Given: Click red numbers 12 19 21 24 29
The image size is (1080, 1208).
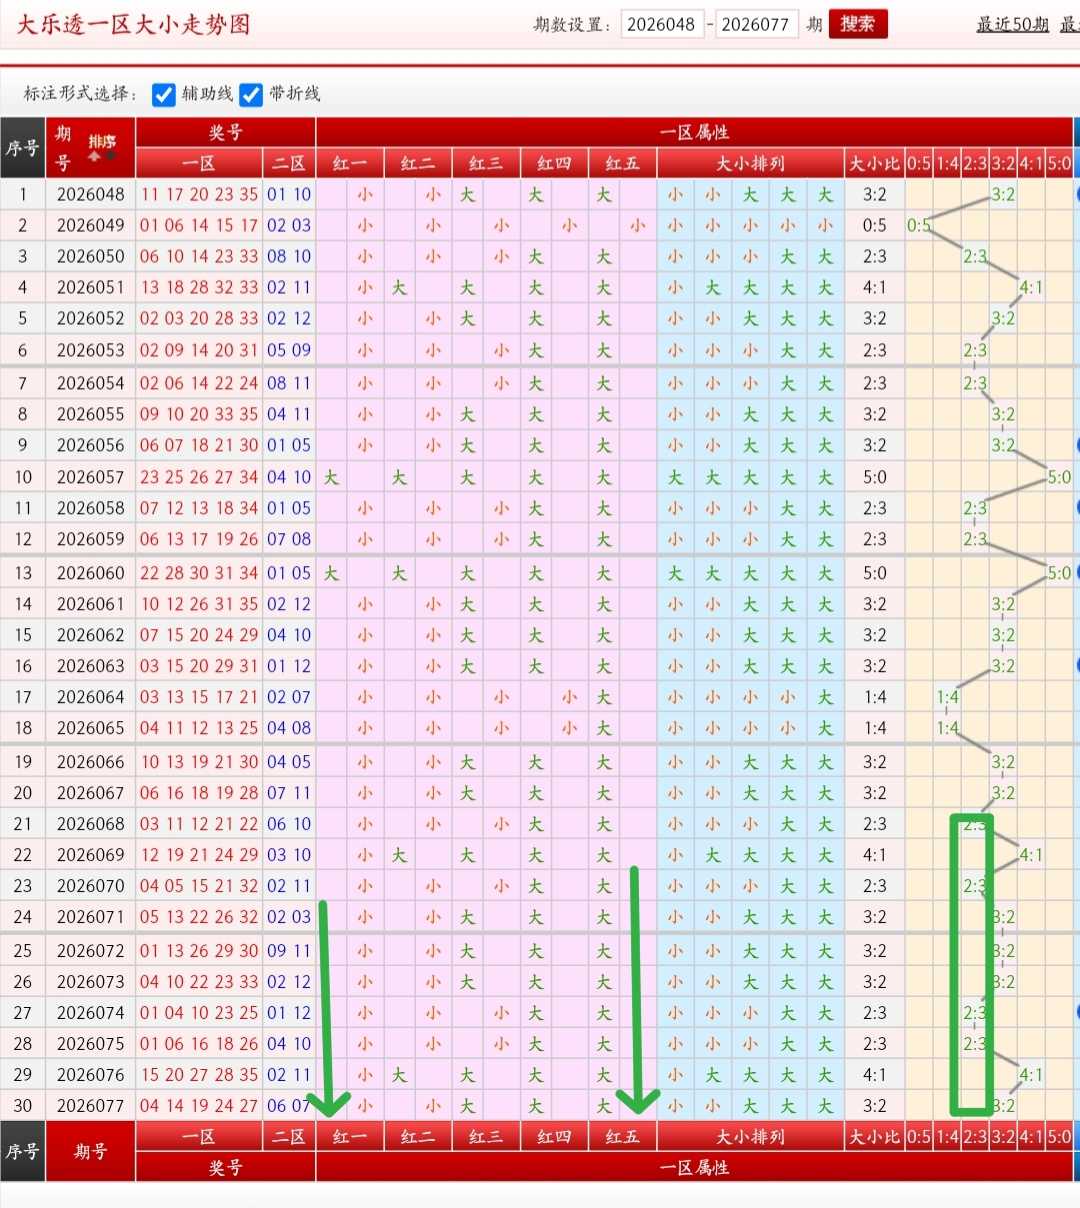Looking at the screenshot, I should [x=199, y=855].
